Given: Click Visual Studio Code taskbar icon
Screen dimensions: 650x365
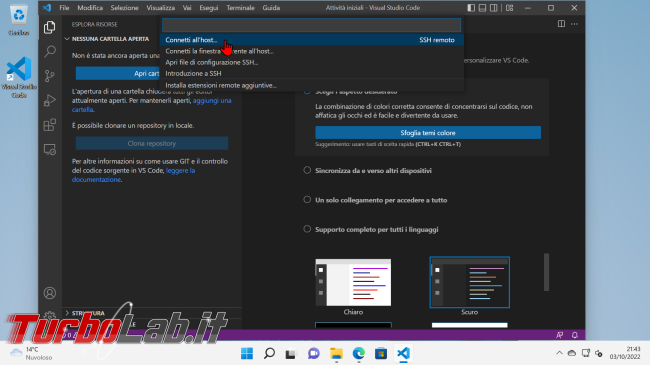Looking at the screenshot, I should pyautogui.click(x=403, y=353).
